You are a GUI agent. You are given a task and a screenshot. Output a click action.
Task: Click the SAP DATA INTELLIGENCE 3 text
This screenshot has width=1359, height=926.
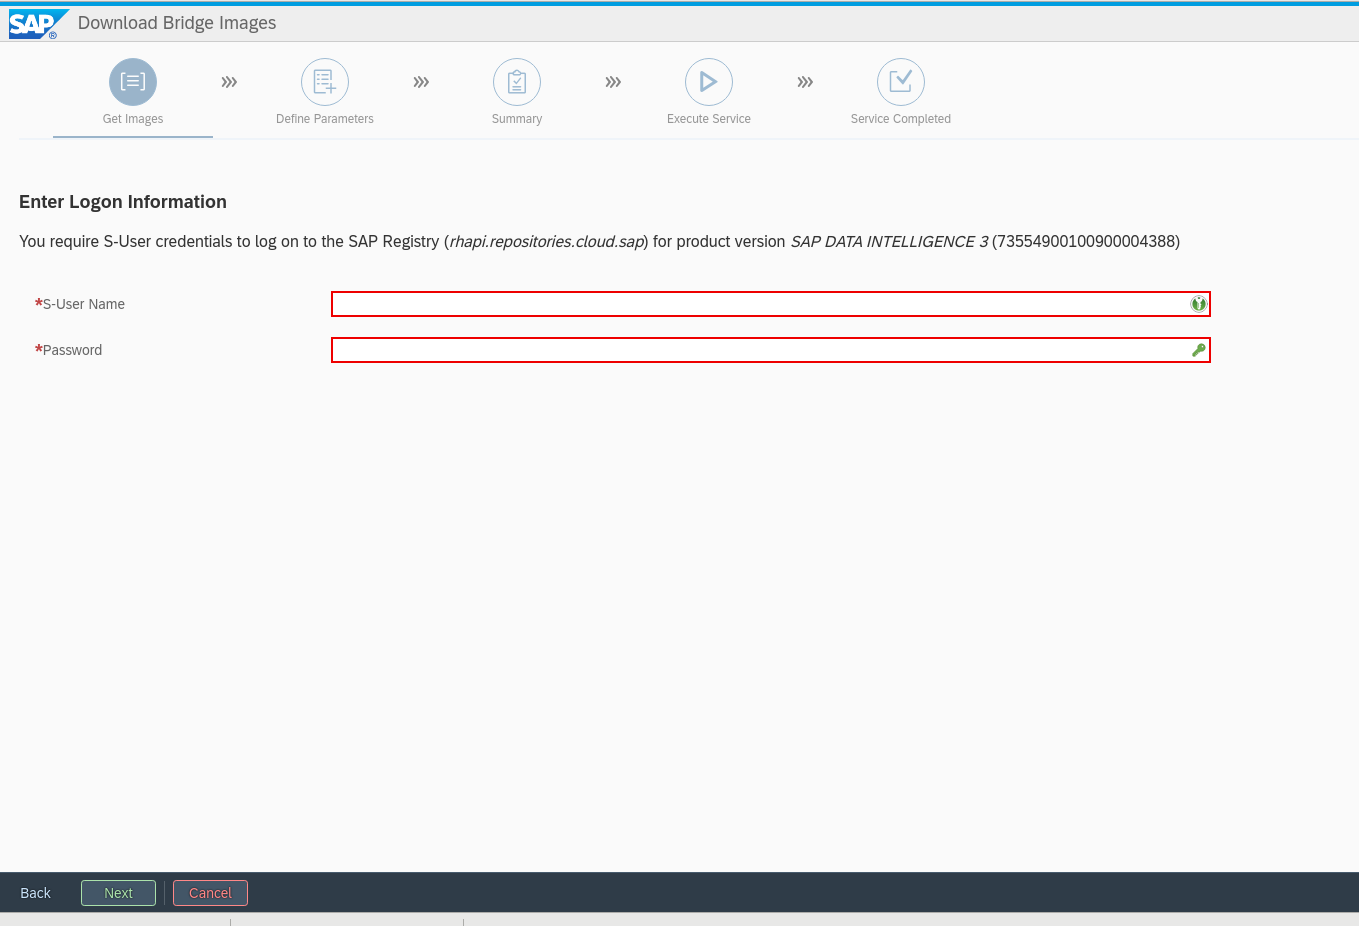[x=889, y=242]
